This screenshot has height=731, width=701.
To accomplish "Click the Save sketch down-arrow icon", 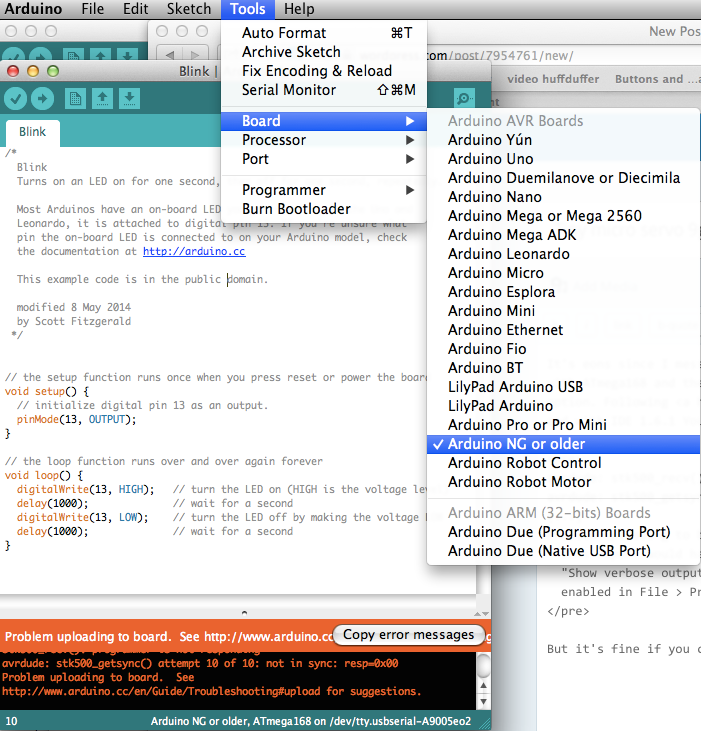I will (129, 98).
